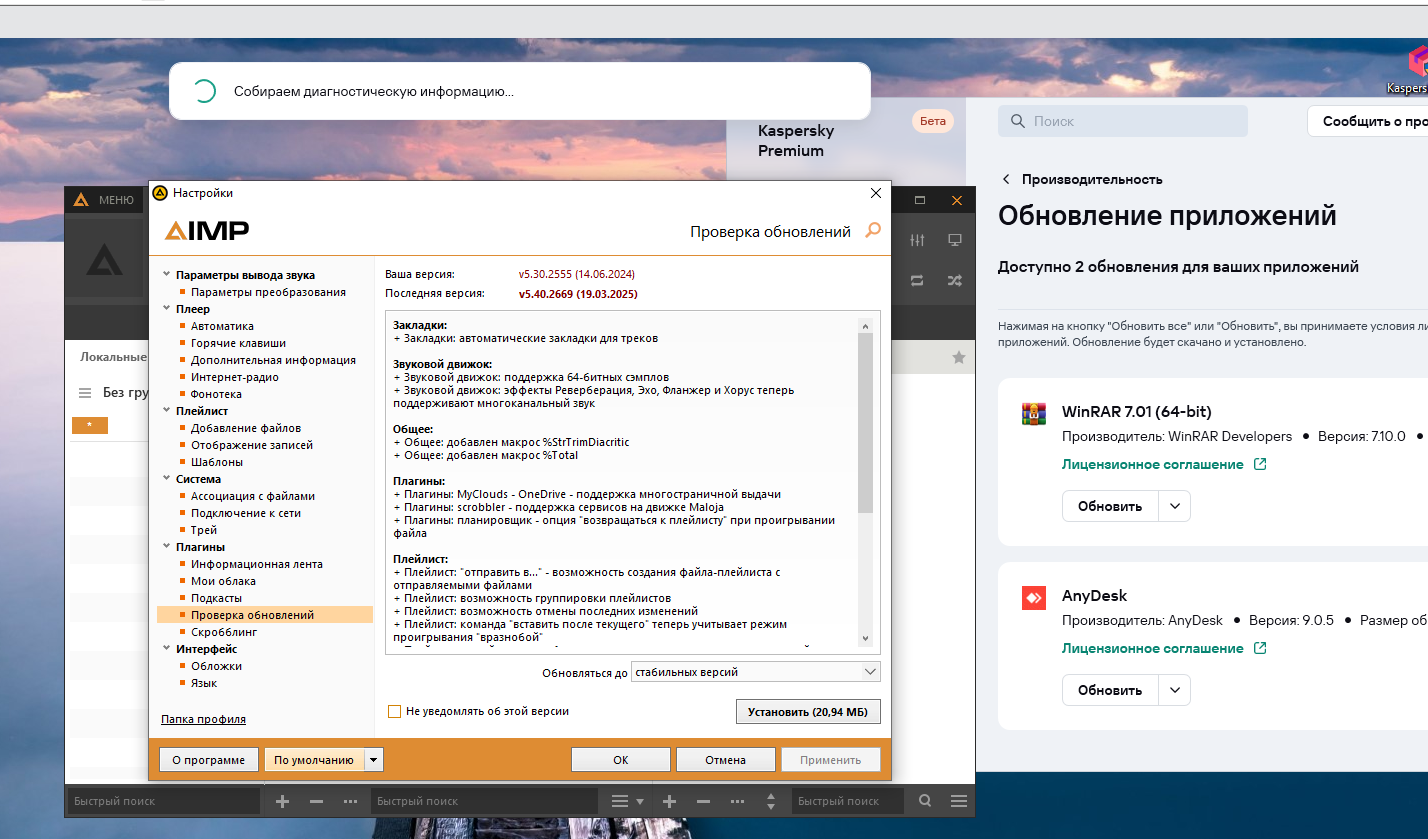Click the hamburger icon beside Без гру
The height and width of the screenshot is (839, 1428).
coord(85,393)
